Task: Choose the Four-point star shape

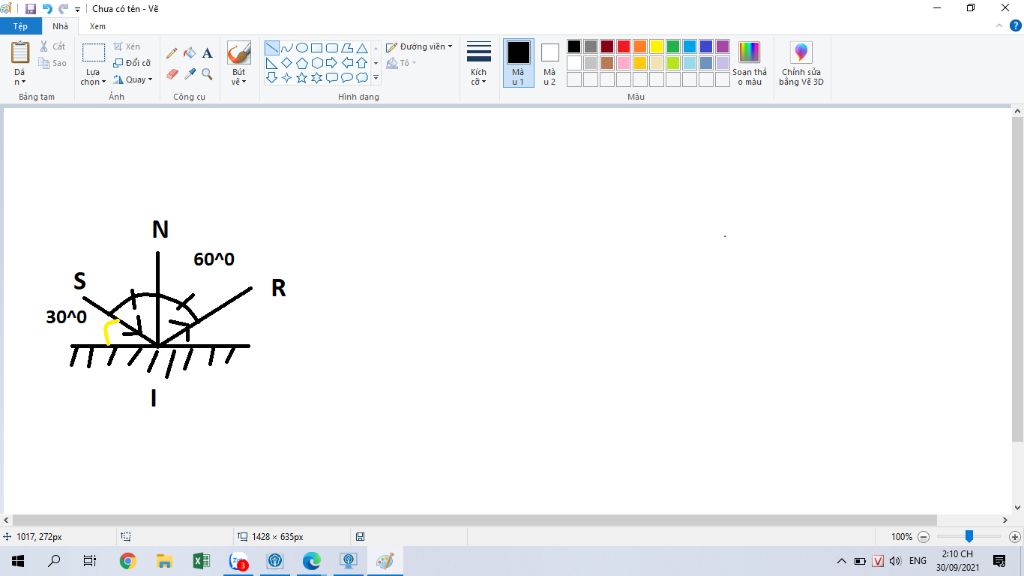Action: [x=287, y=78]
